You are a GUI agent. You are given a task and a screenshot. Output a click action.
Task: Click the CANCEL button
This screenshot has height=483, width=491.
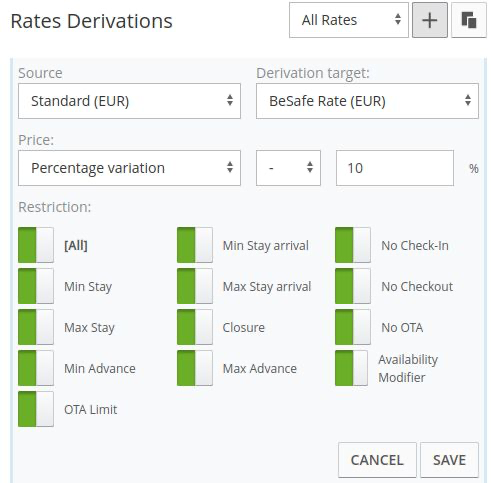tap(377, 460)
